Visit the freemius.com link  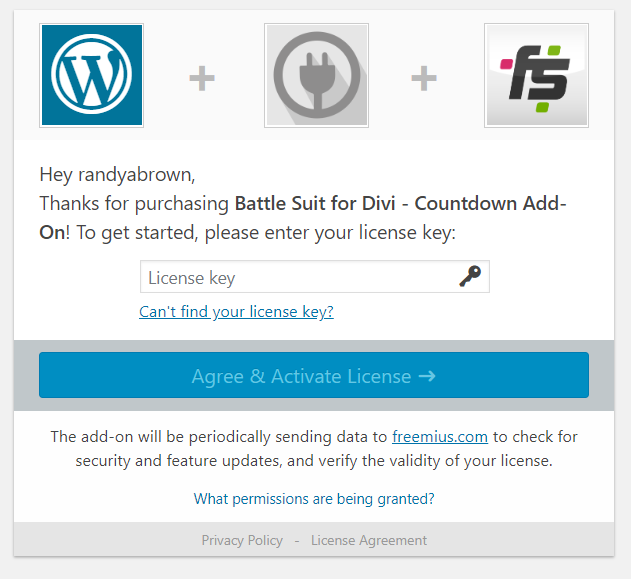(440, 436)
